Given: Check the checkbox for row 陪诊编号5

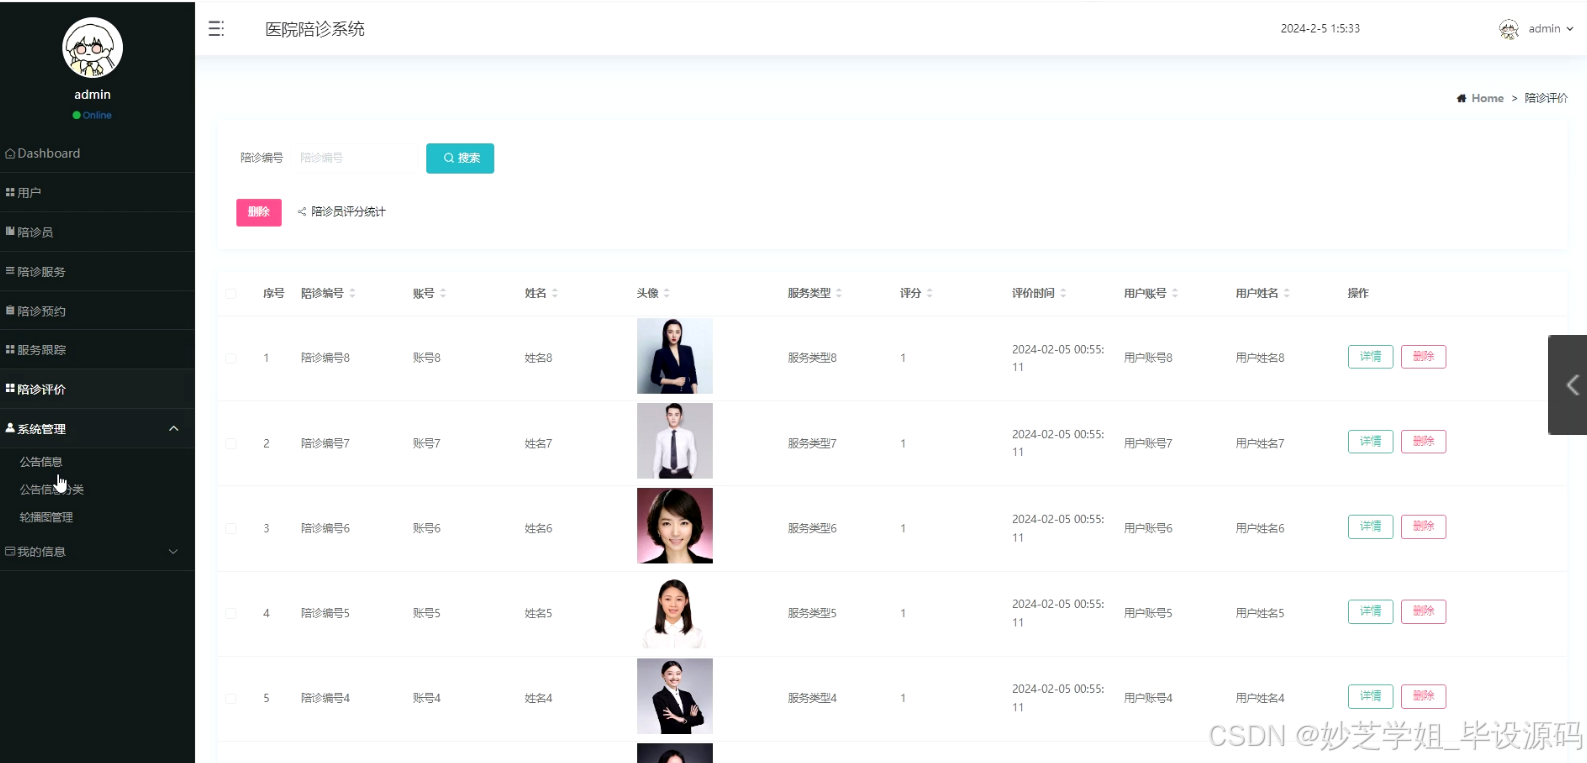Looking at the screenshot, I should [231, 613].
